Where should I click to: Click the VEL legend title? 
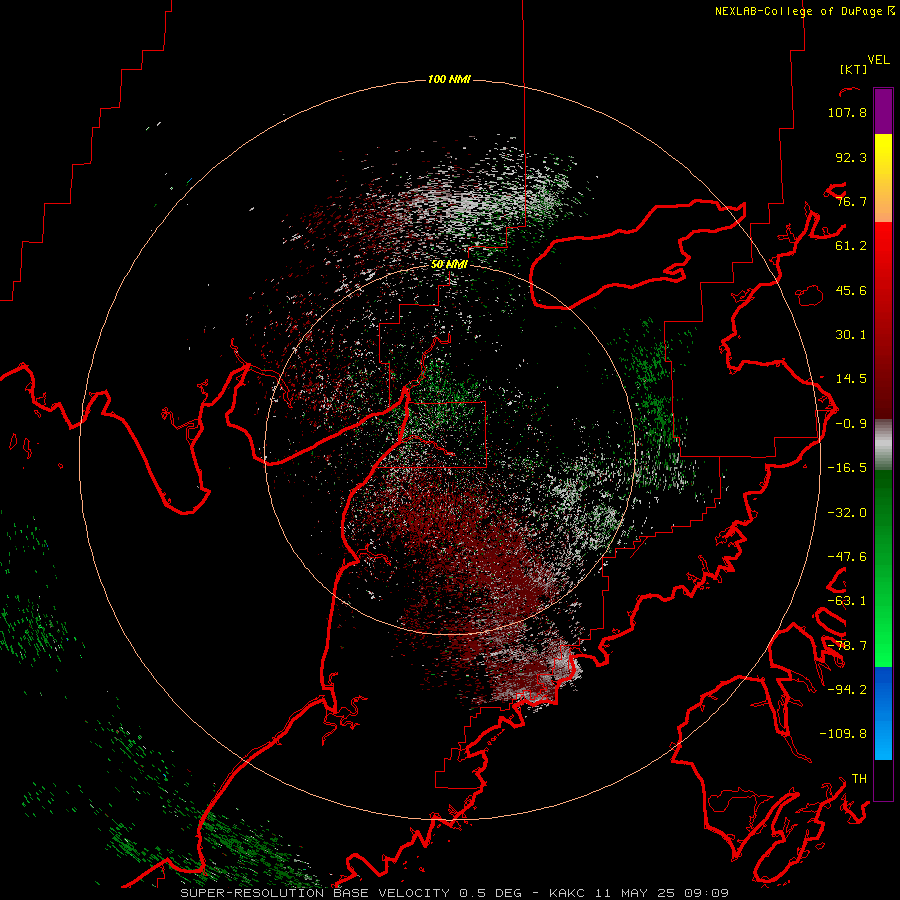878,60
